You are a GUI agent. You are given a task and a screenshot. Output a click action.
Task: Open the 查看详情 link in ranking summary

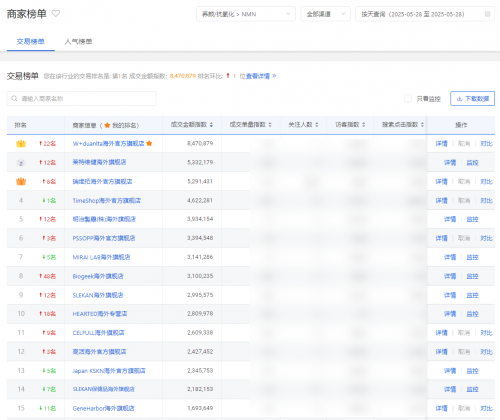pyautogui.click(x=258, y=76)
